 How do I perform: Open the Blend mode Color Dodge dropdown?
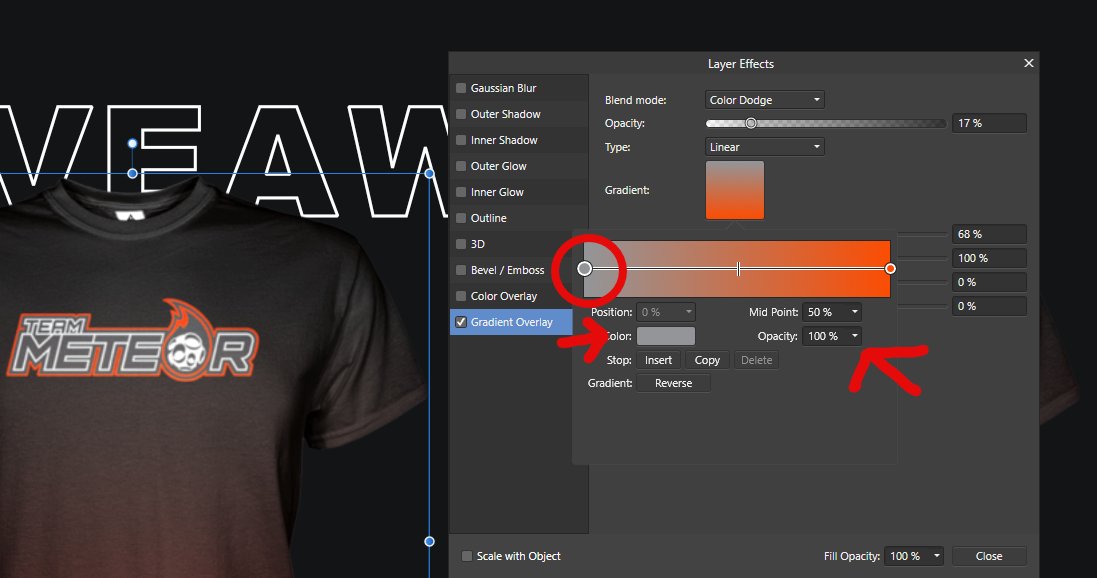764,100
